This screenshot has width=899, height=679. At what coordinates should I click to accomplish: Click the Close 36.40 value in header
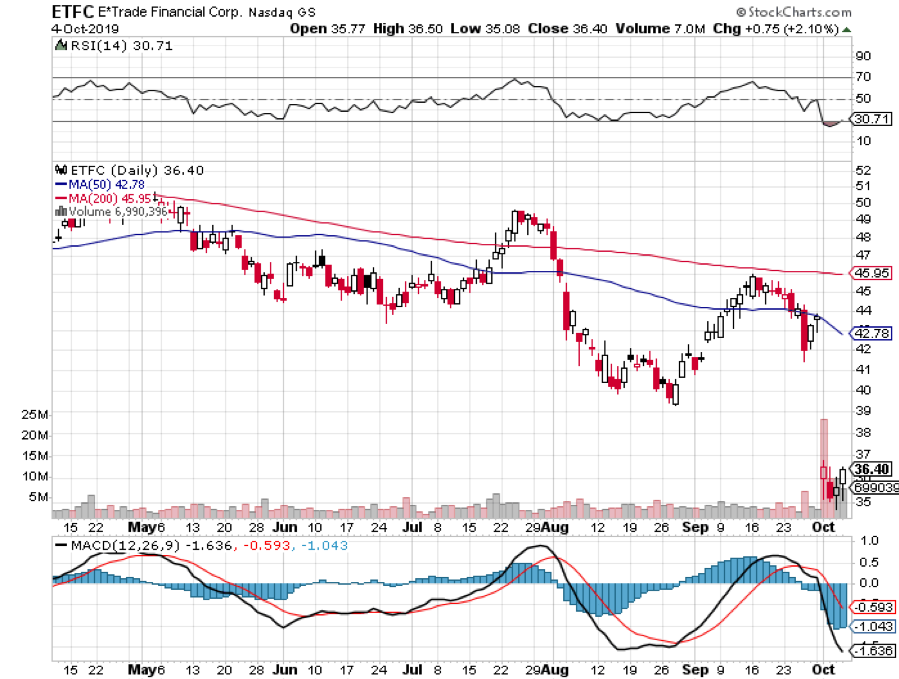[x=568, y=29]
